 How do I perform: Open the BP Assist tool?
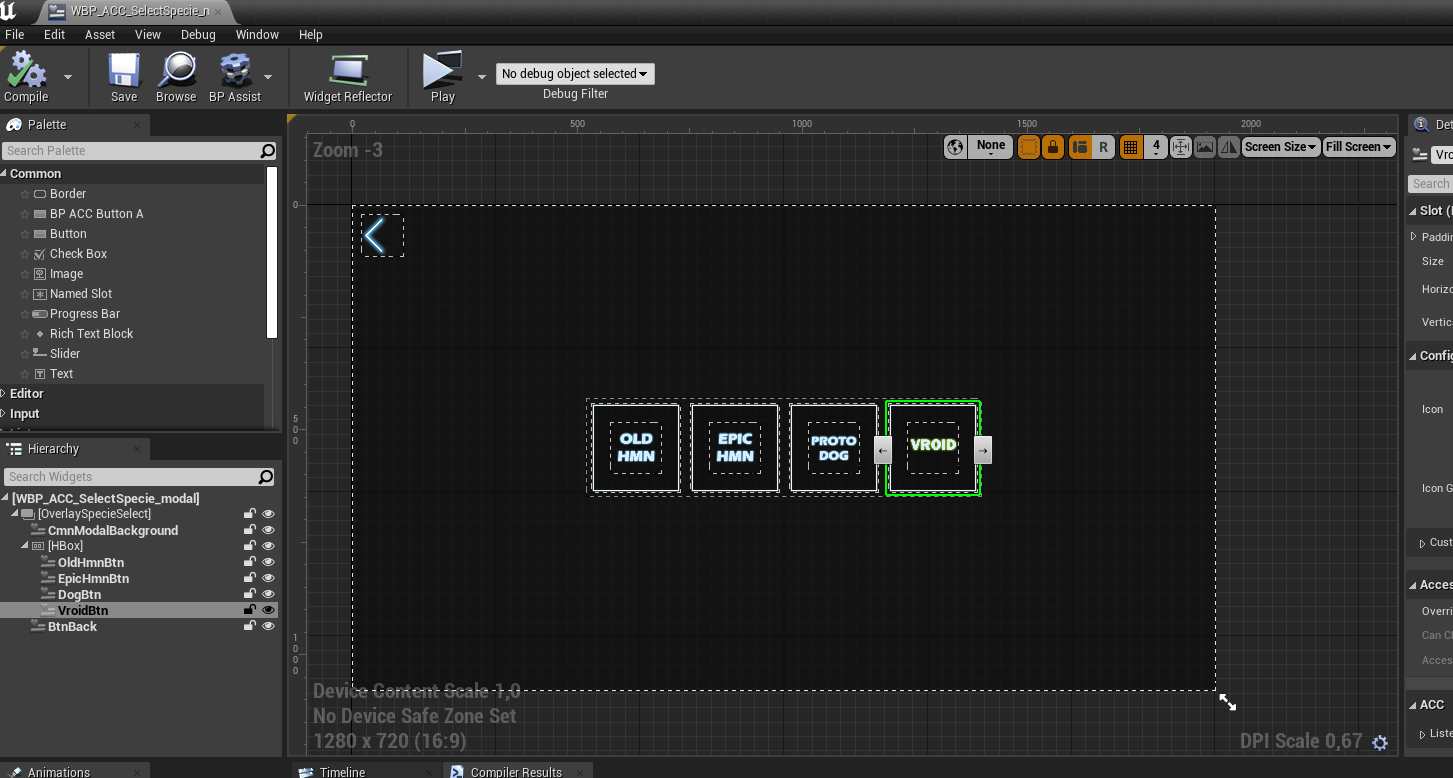[234, 77]
